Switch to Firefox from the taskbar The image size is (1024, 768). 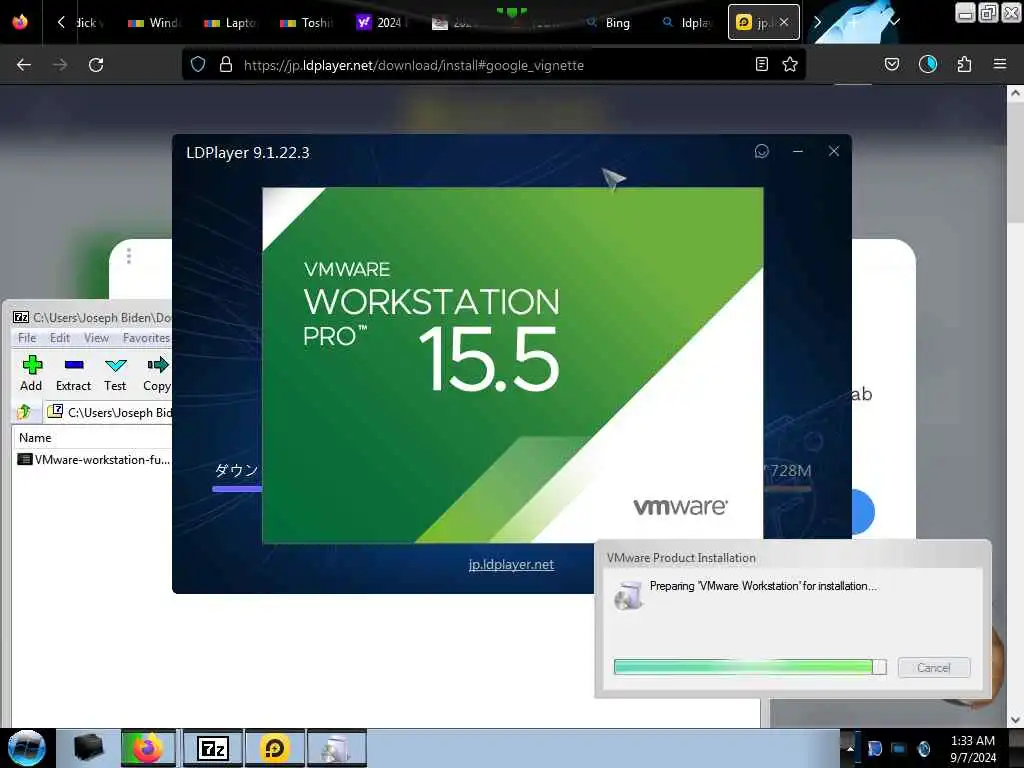[148, 748]
